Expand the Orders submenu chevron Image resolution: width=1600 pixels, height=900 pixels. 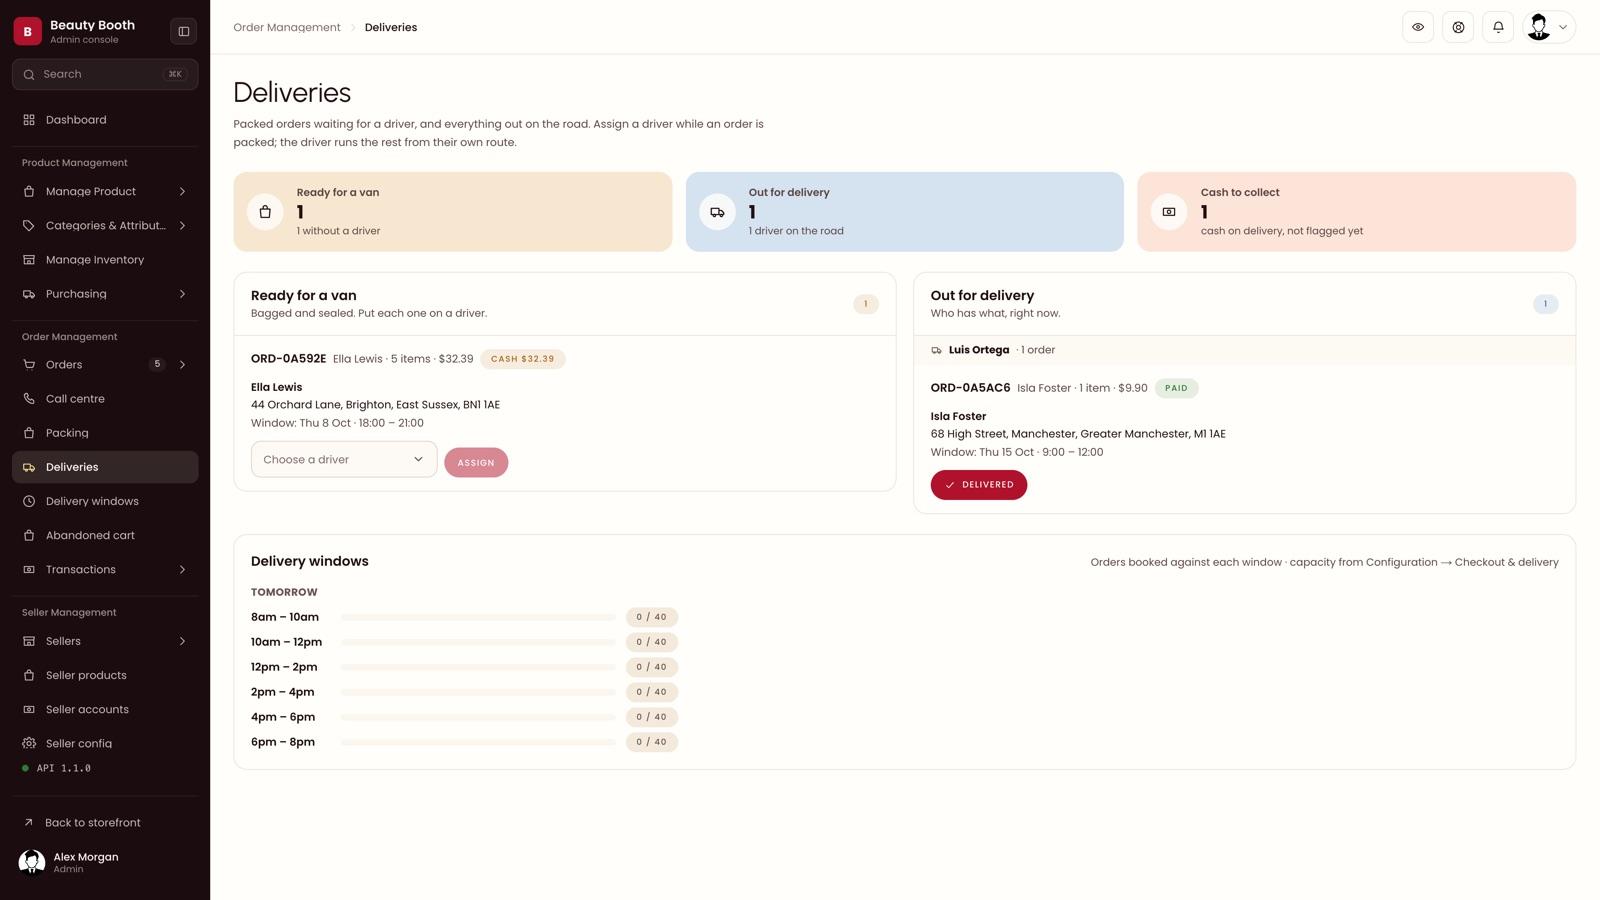(182, 365)
